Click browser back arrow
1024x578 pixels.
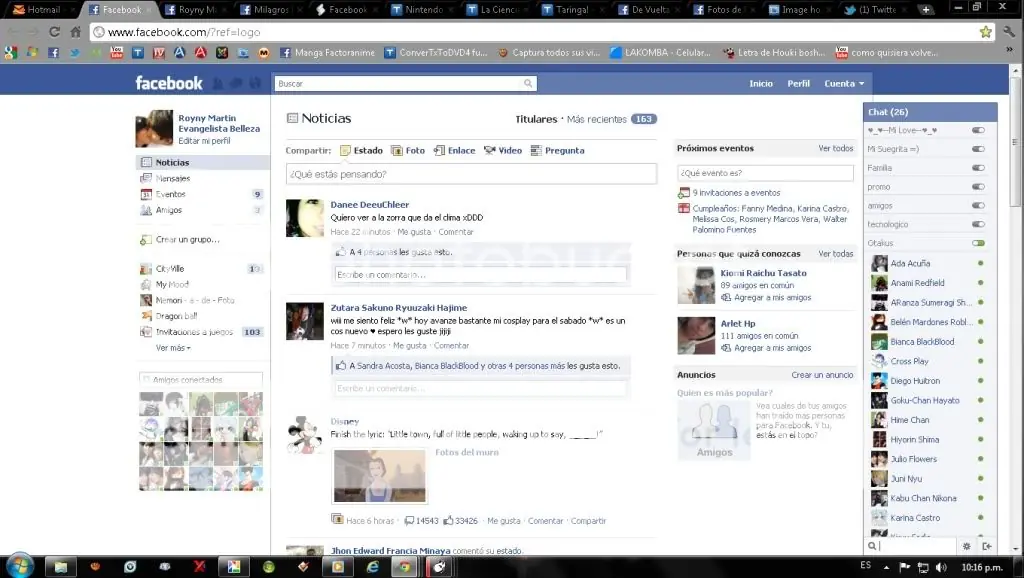(x=13, y=31)
